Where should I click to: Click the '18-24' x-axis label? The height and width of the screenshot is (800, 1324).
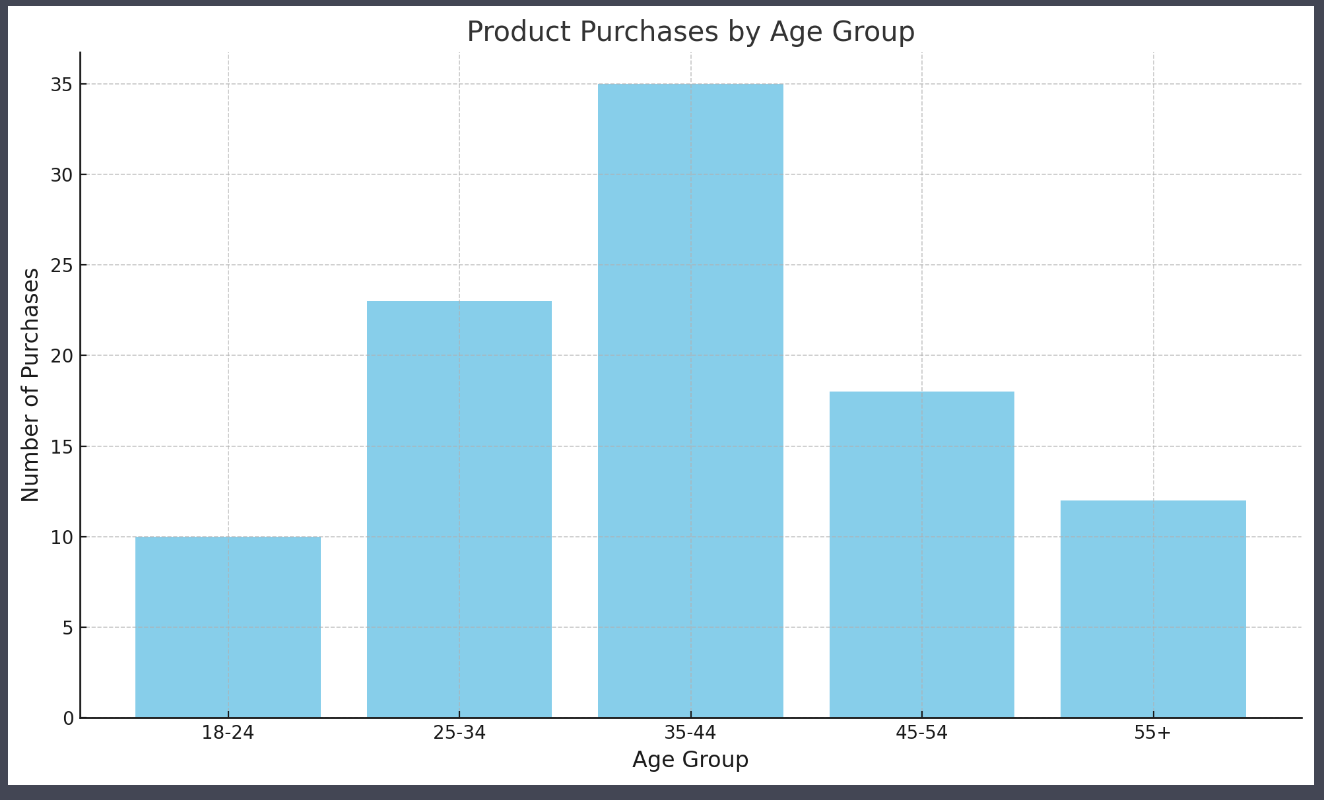[x=228, y=733]
